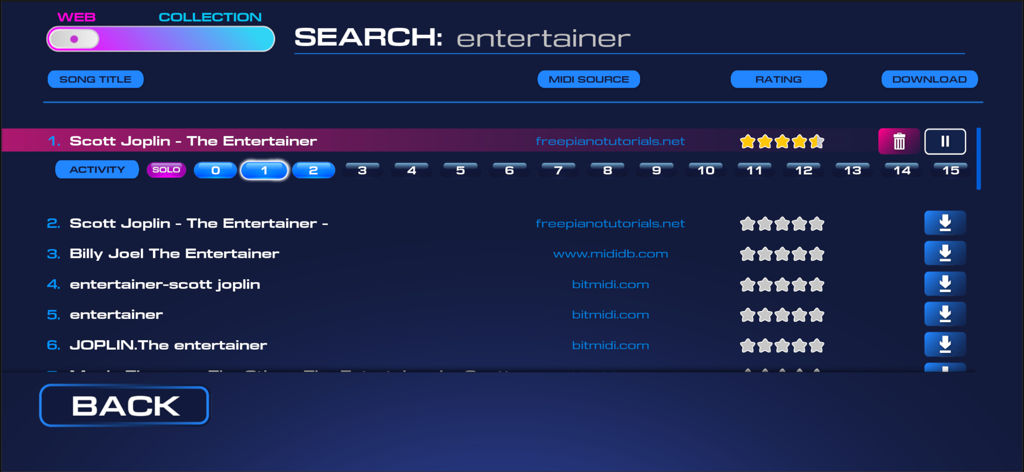Toggle channel 1
Screen dimensions: 1024x472
(x=264, y=170)
